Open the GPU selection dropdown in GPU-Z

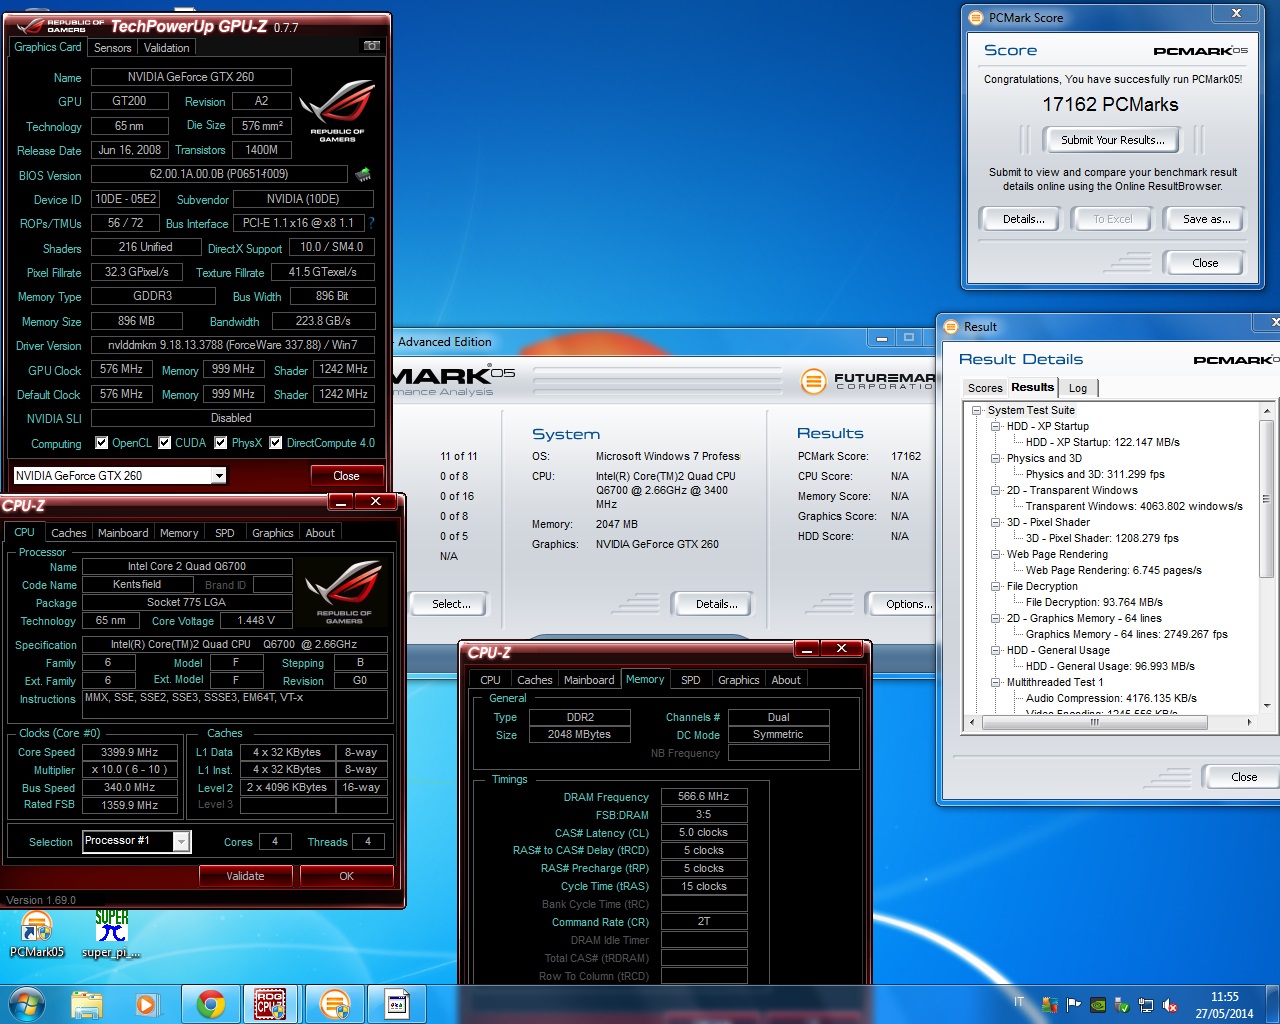point(218,476)
